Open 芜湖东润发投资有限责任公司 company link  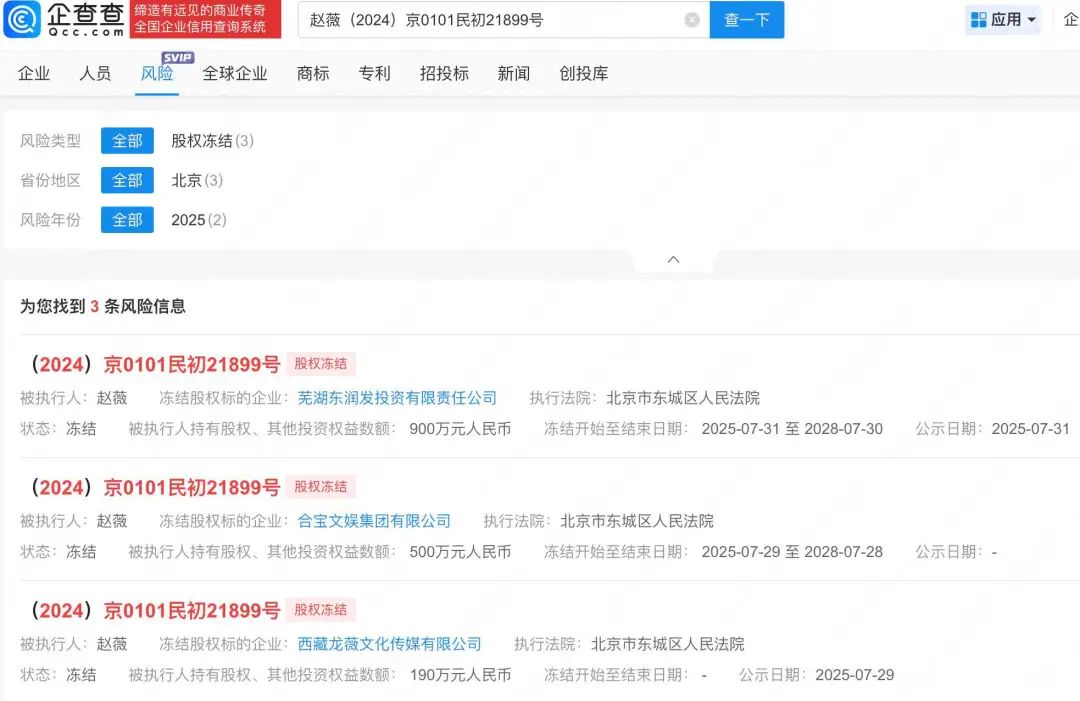tap(397, 398)
